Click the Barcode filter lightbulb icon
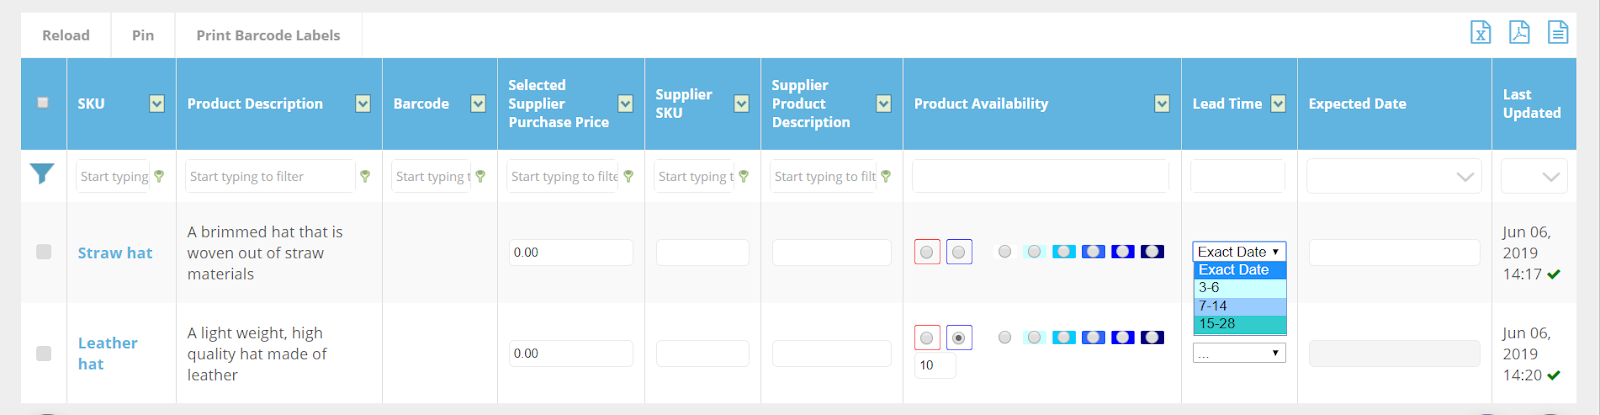Viewport: 1600px width, 415px height. 481,177
